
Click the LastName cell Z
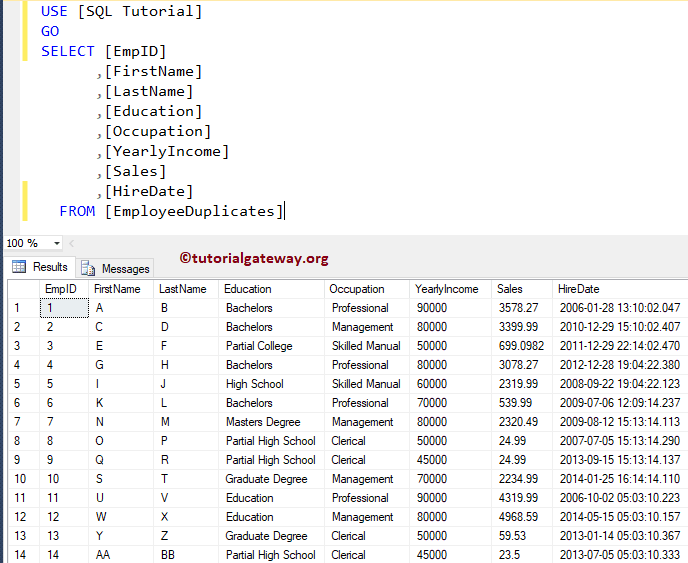pos(186,536)
